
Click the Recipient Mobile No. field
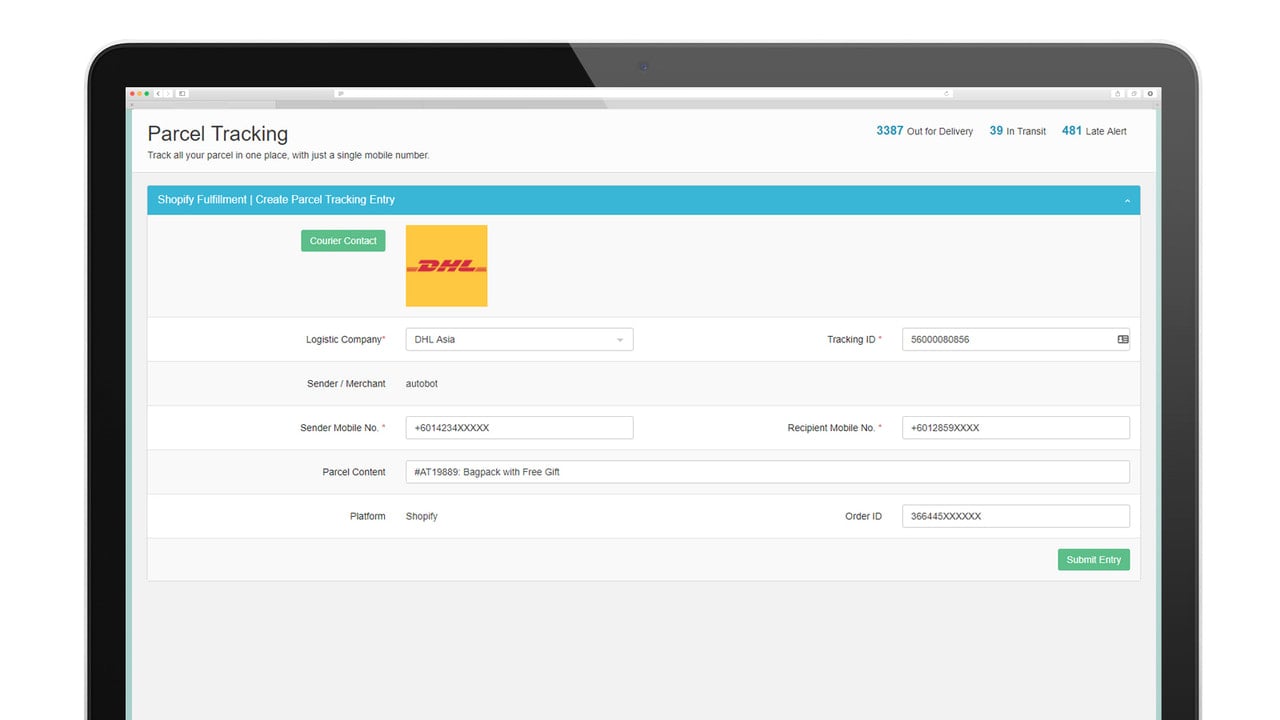[x=1016, y=427]
